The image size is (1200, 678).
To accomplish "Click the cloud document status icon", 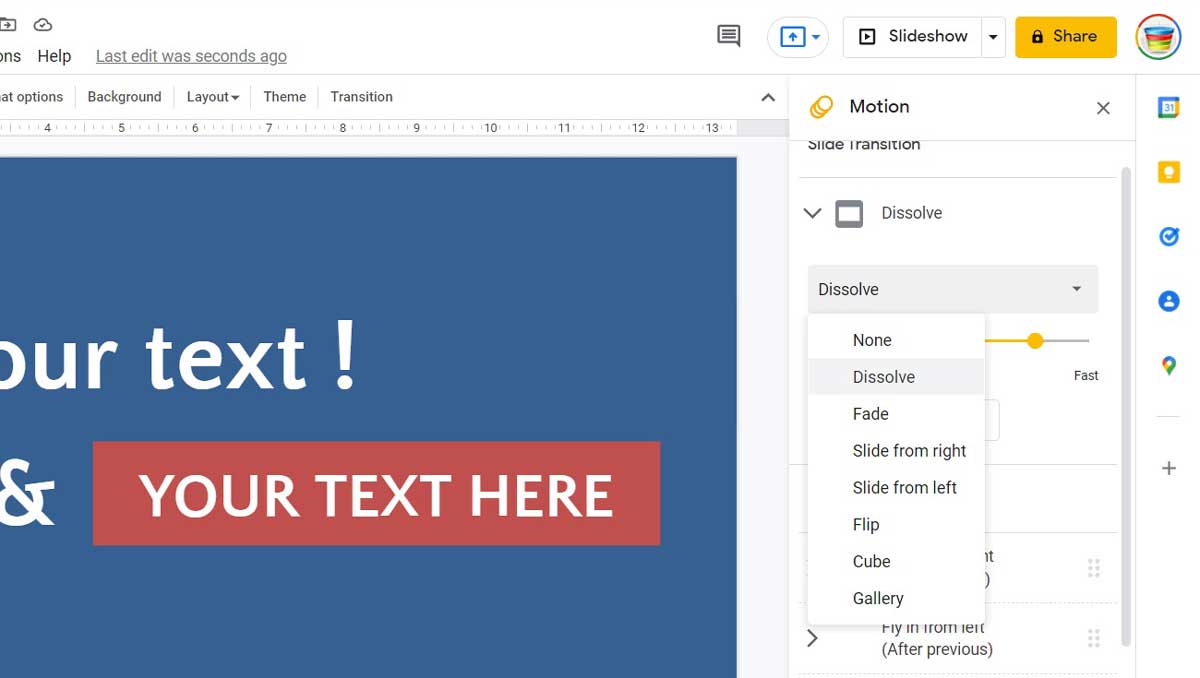I will (x=42, y=24).
